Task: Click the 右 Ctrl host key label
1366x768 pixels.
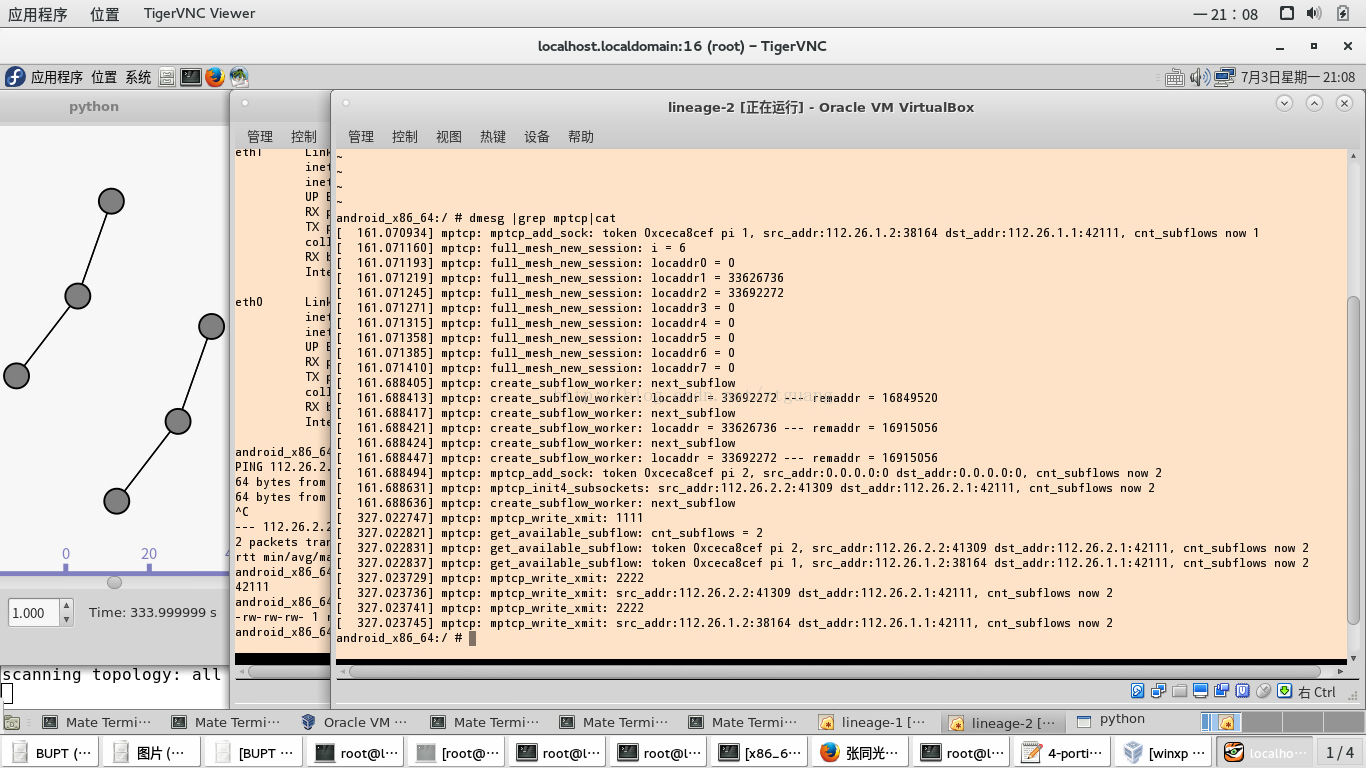Action: 1317,692
